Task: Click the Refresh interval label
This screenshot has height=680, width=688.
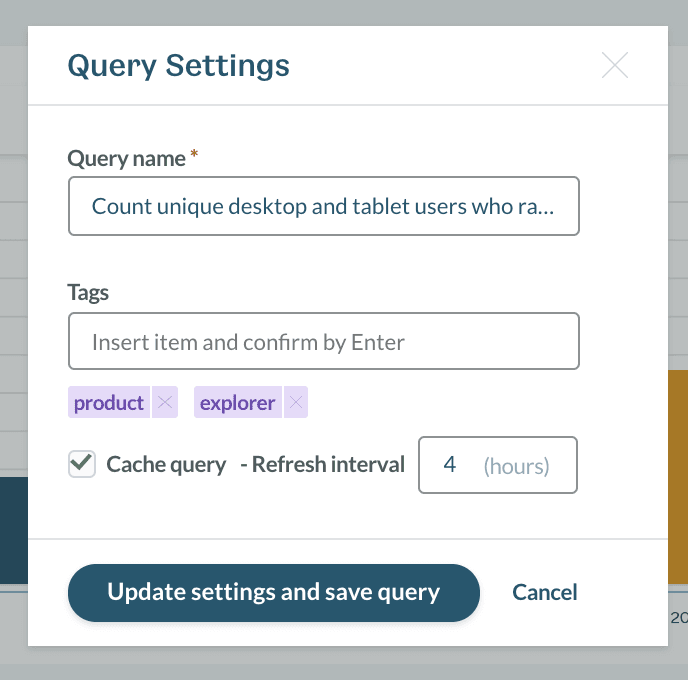Action: coord(323,465)
